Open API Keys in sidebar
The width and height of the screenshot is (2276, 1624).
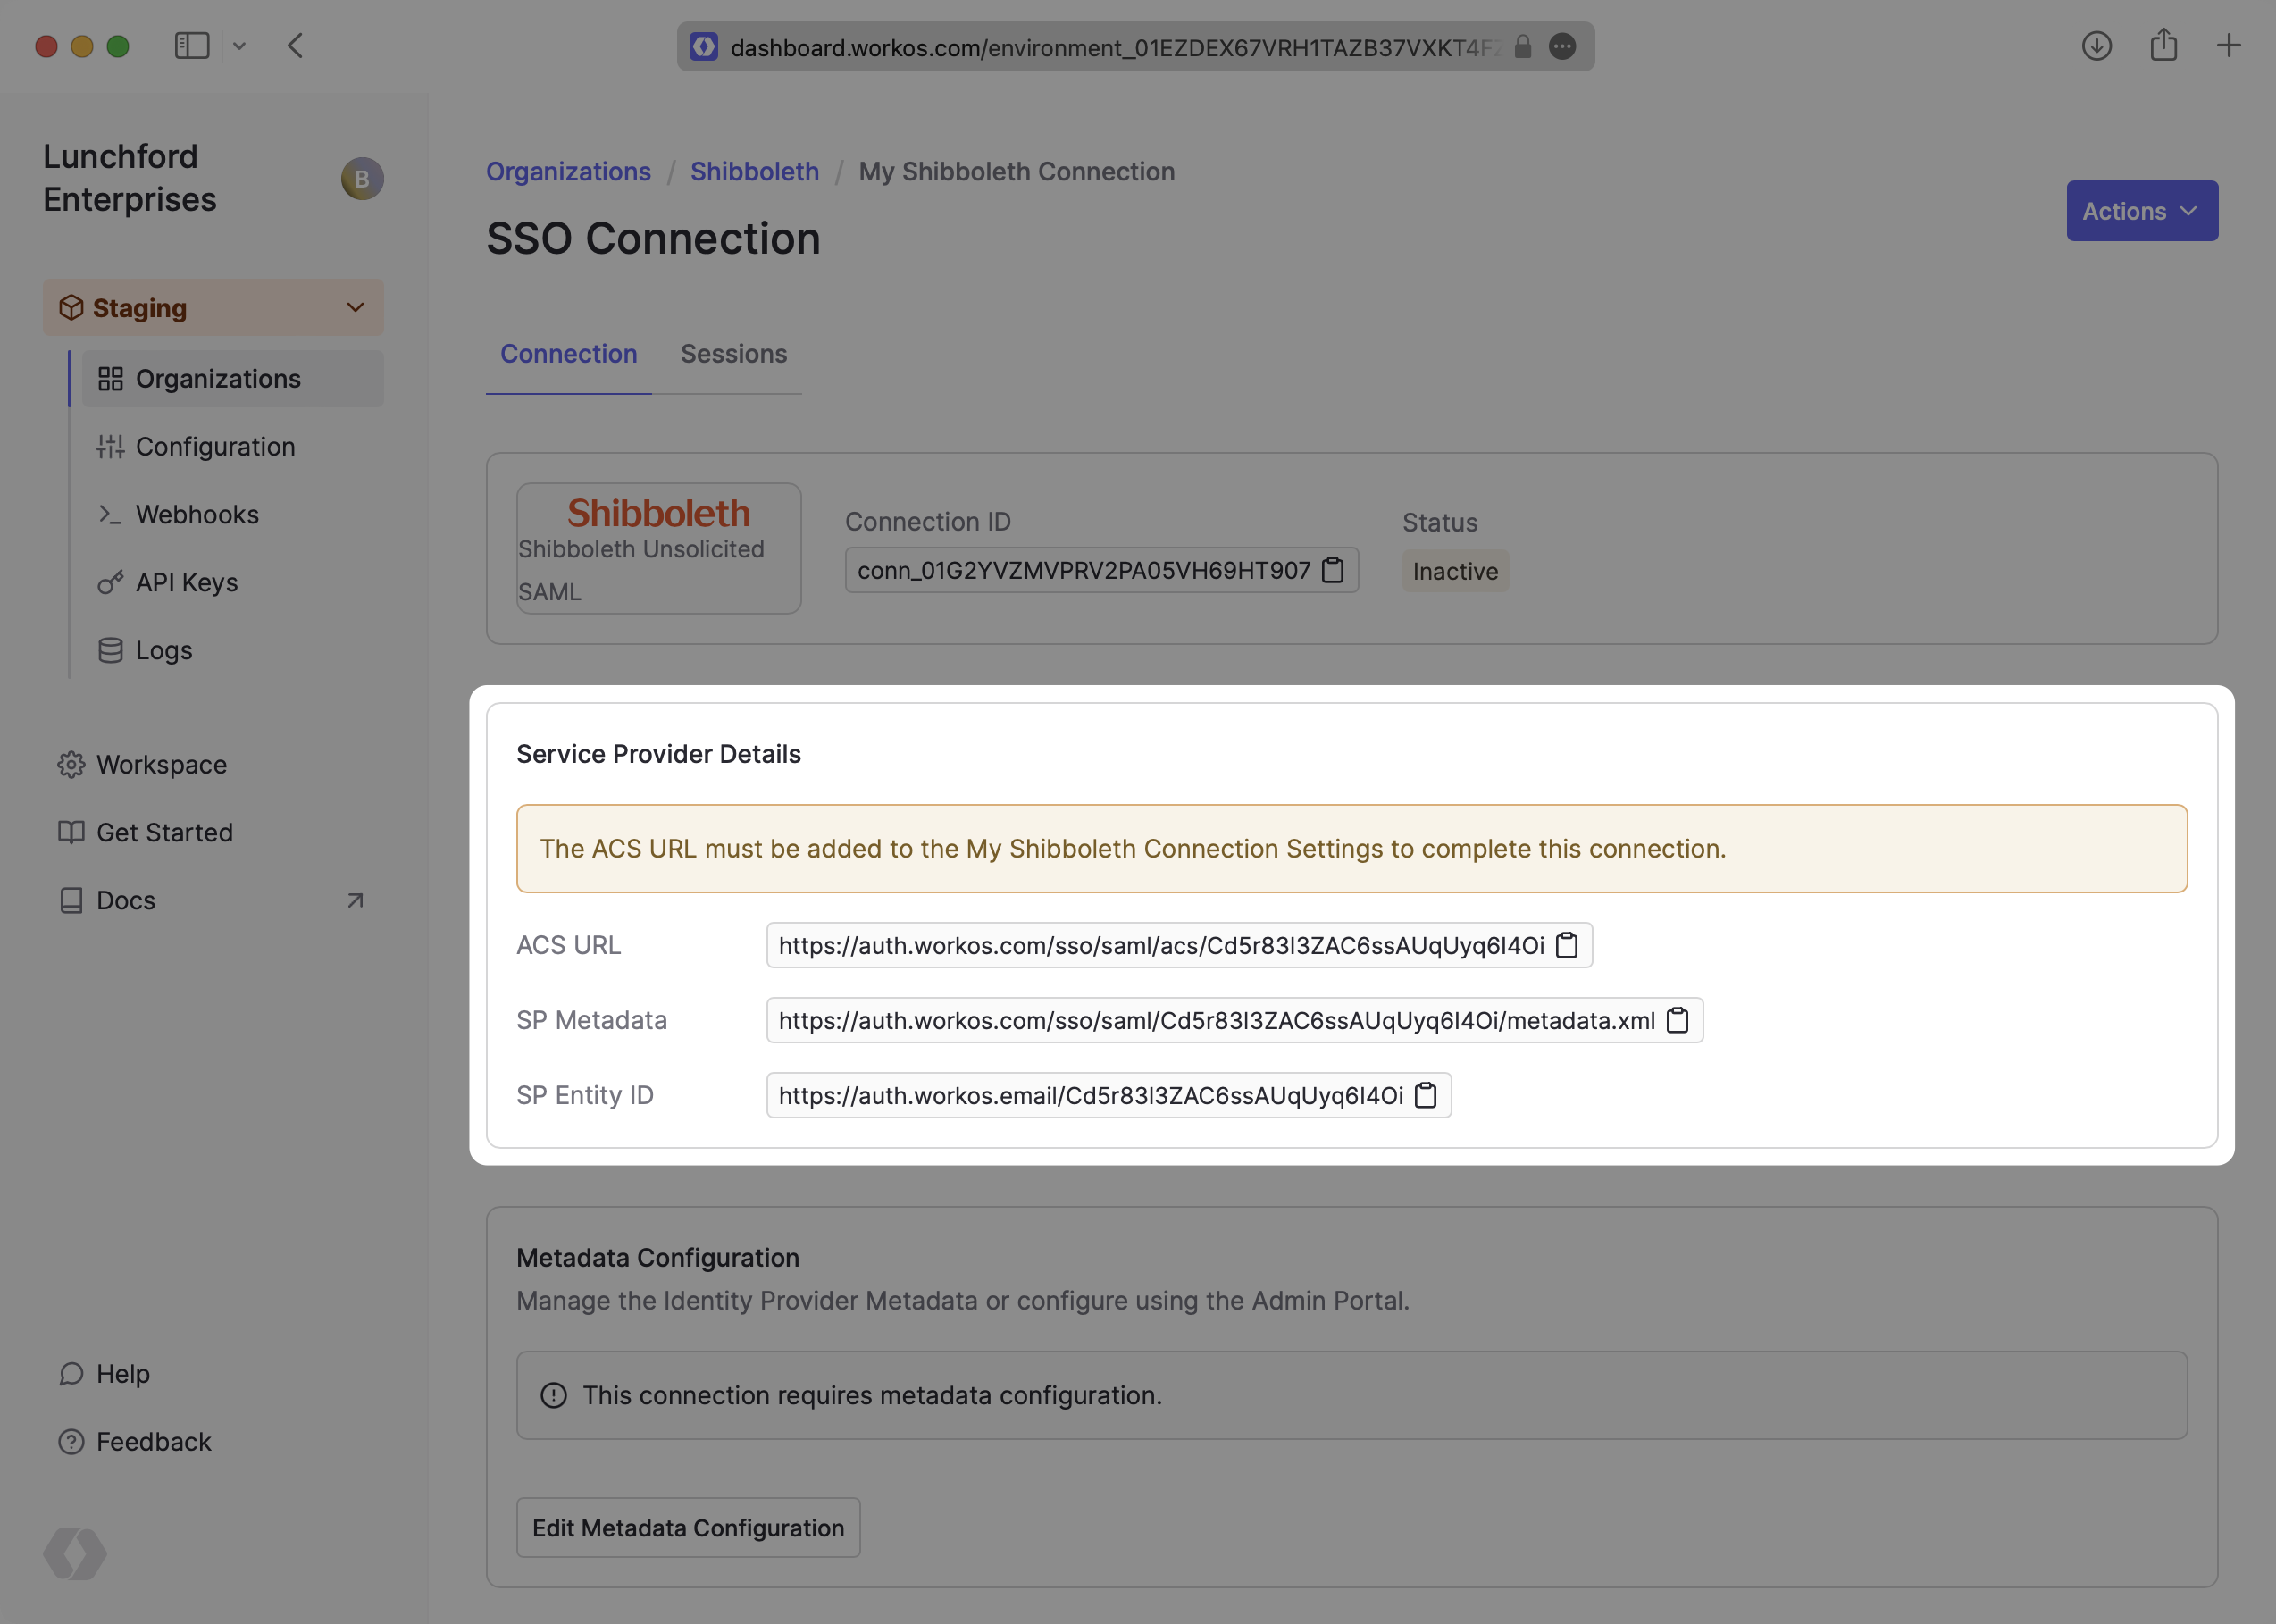pyautogui.click(x=187, y=582)
